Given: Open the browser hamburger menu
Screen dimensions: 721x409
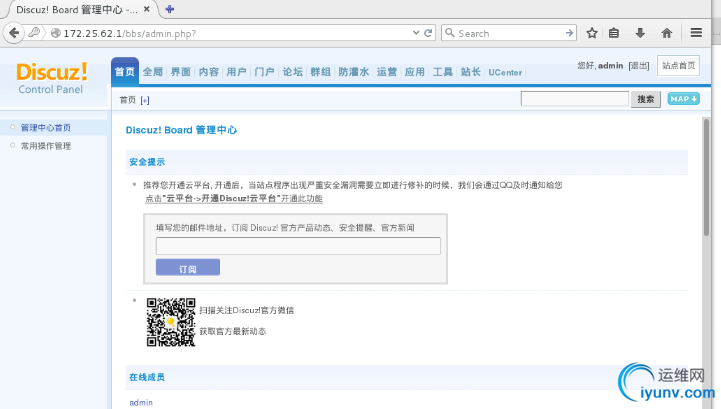Looking at the screenshot, I should tap(696, 33).
